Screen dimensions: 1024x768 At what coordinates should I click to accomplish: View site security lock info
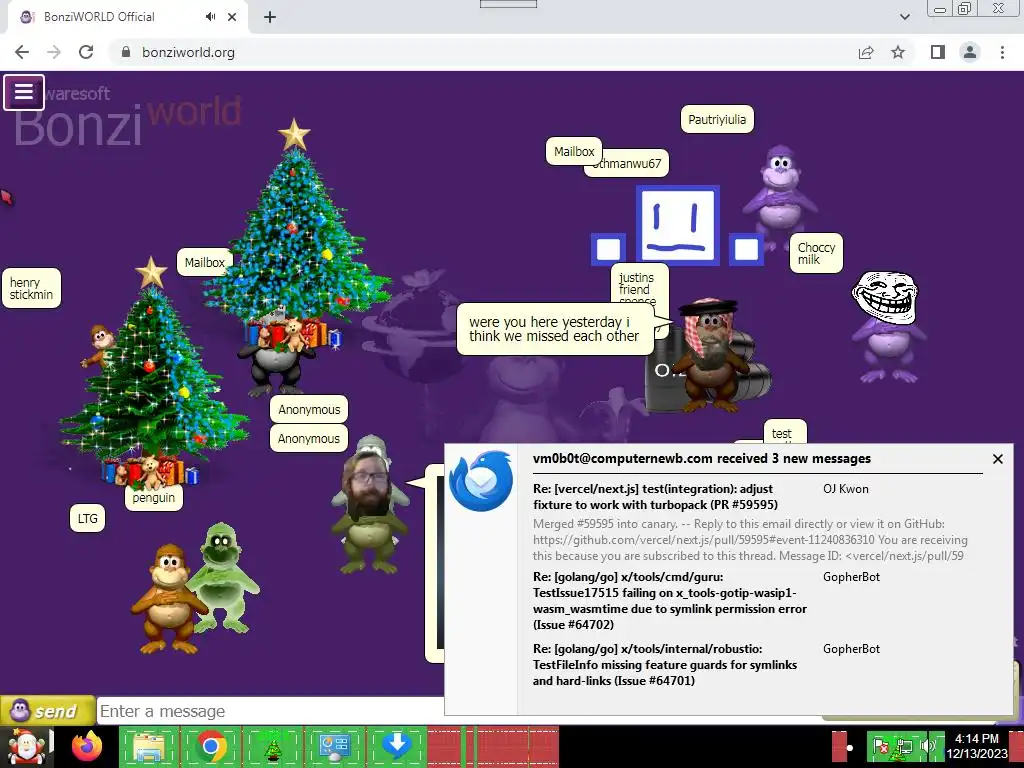126,52
